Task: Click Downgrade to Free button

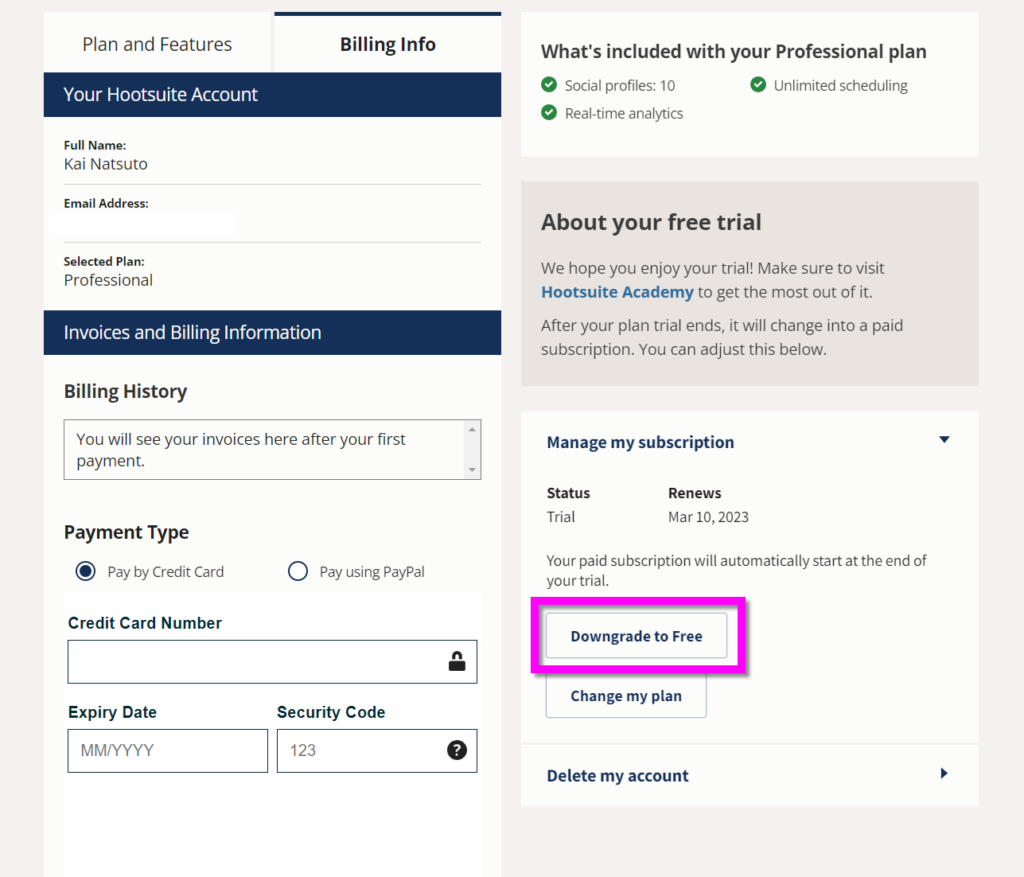Action: (x=636, y=636)
